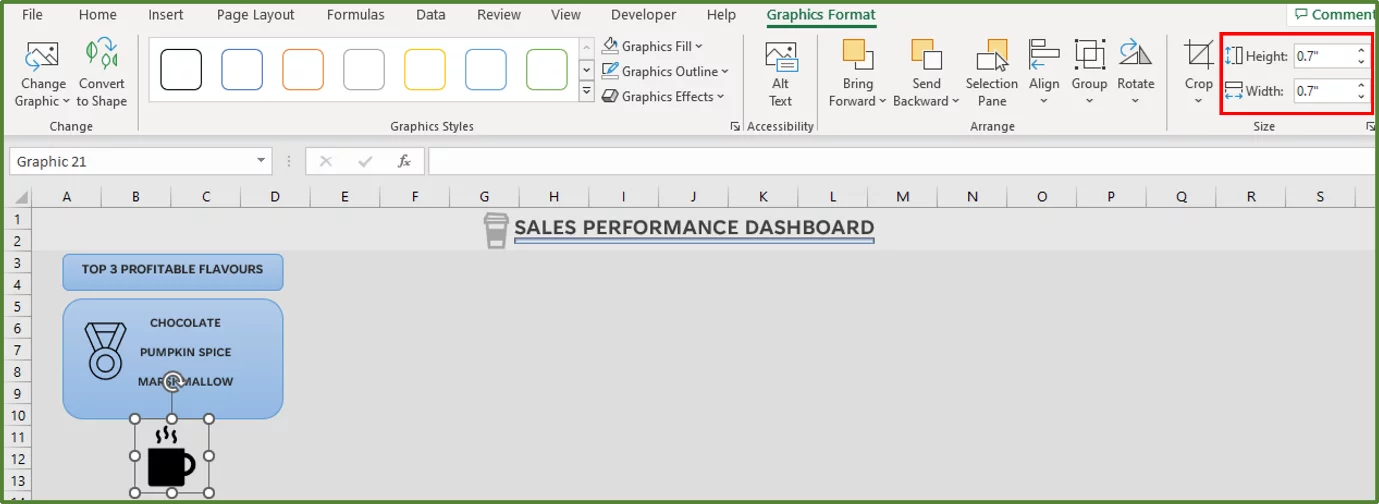This screenshot has height=504, width=1379.
Task: Apply the blue outline graphics style
Action: point(242,70)
